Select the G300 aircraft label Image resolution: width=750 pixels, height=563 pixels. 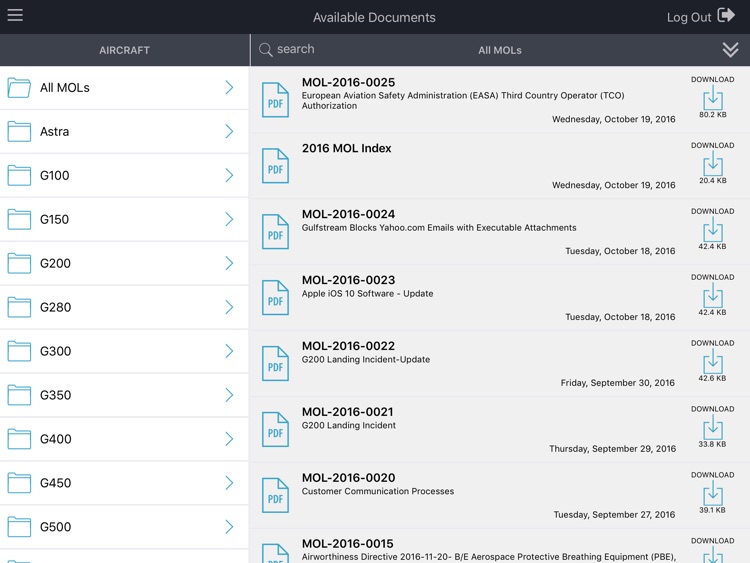[x=55, y=351]
